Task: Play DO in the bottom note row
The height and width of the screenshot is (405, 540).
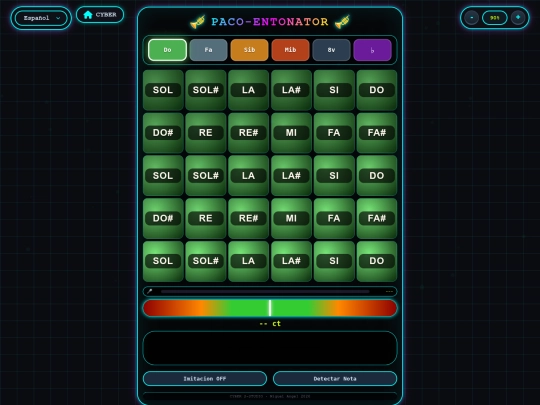Action: 376,261
